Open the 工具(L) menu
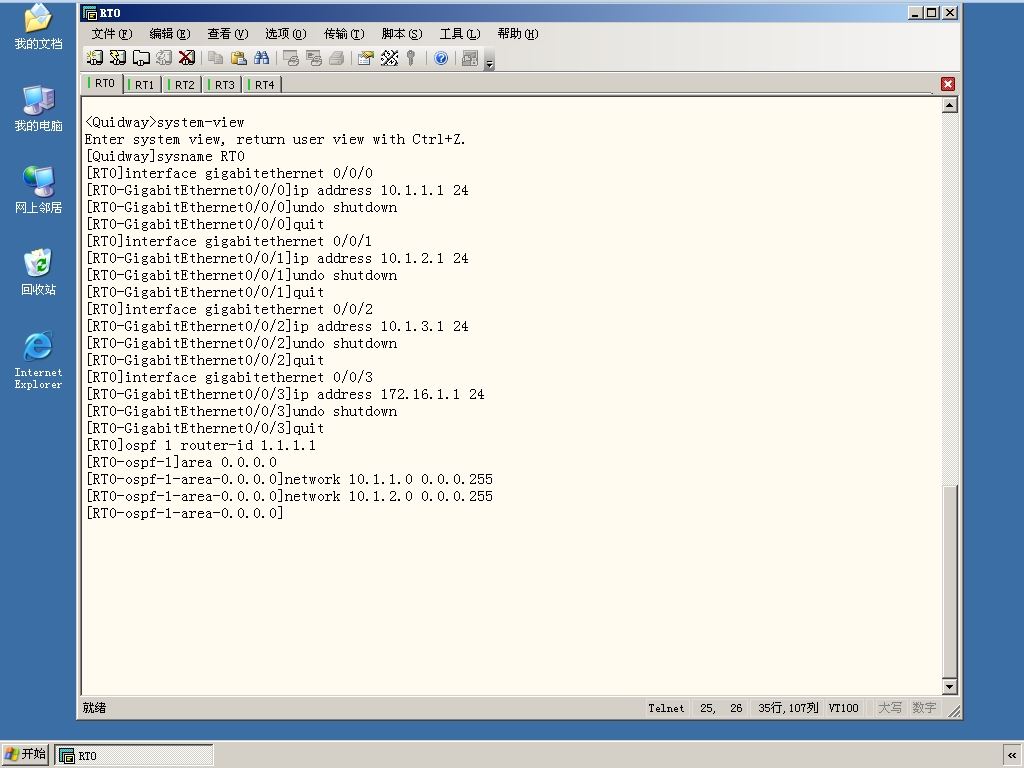 point(460,34)
